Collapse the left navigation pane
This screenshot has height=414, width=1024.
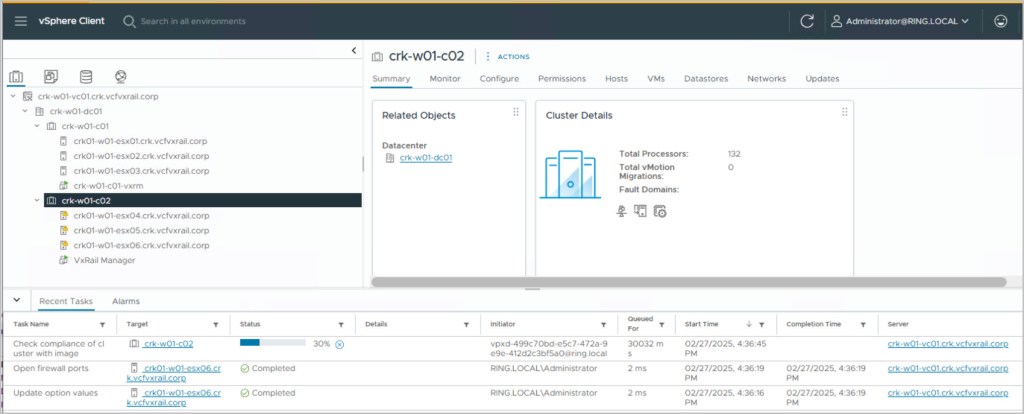pos(354,51)
